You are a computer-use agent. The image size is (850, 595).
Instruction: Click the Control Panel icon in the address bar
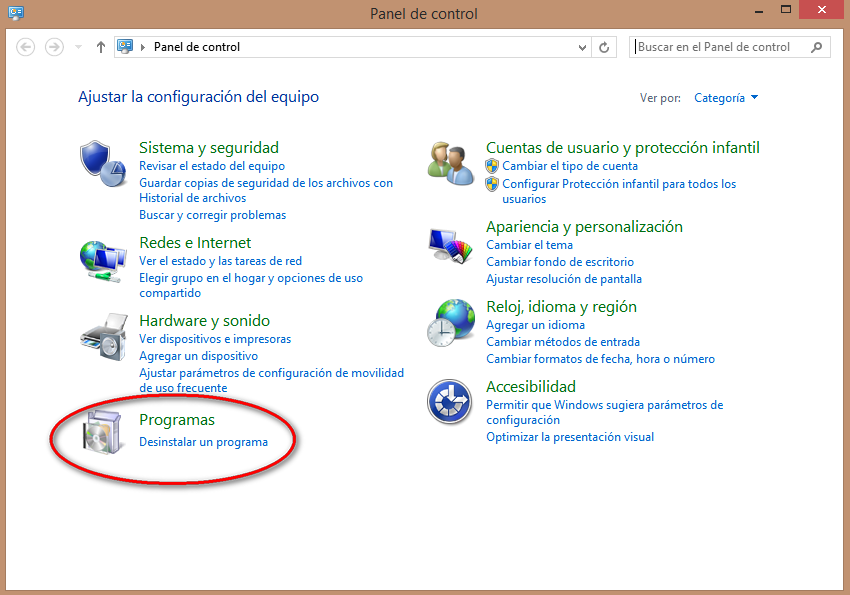[125, 47]
